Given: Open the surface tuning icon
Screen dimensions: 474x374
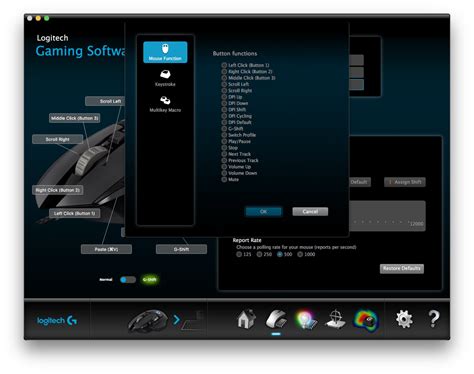Looking at the screenshot, I should point(335,319).
